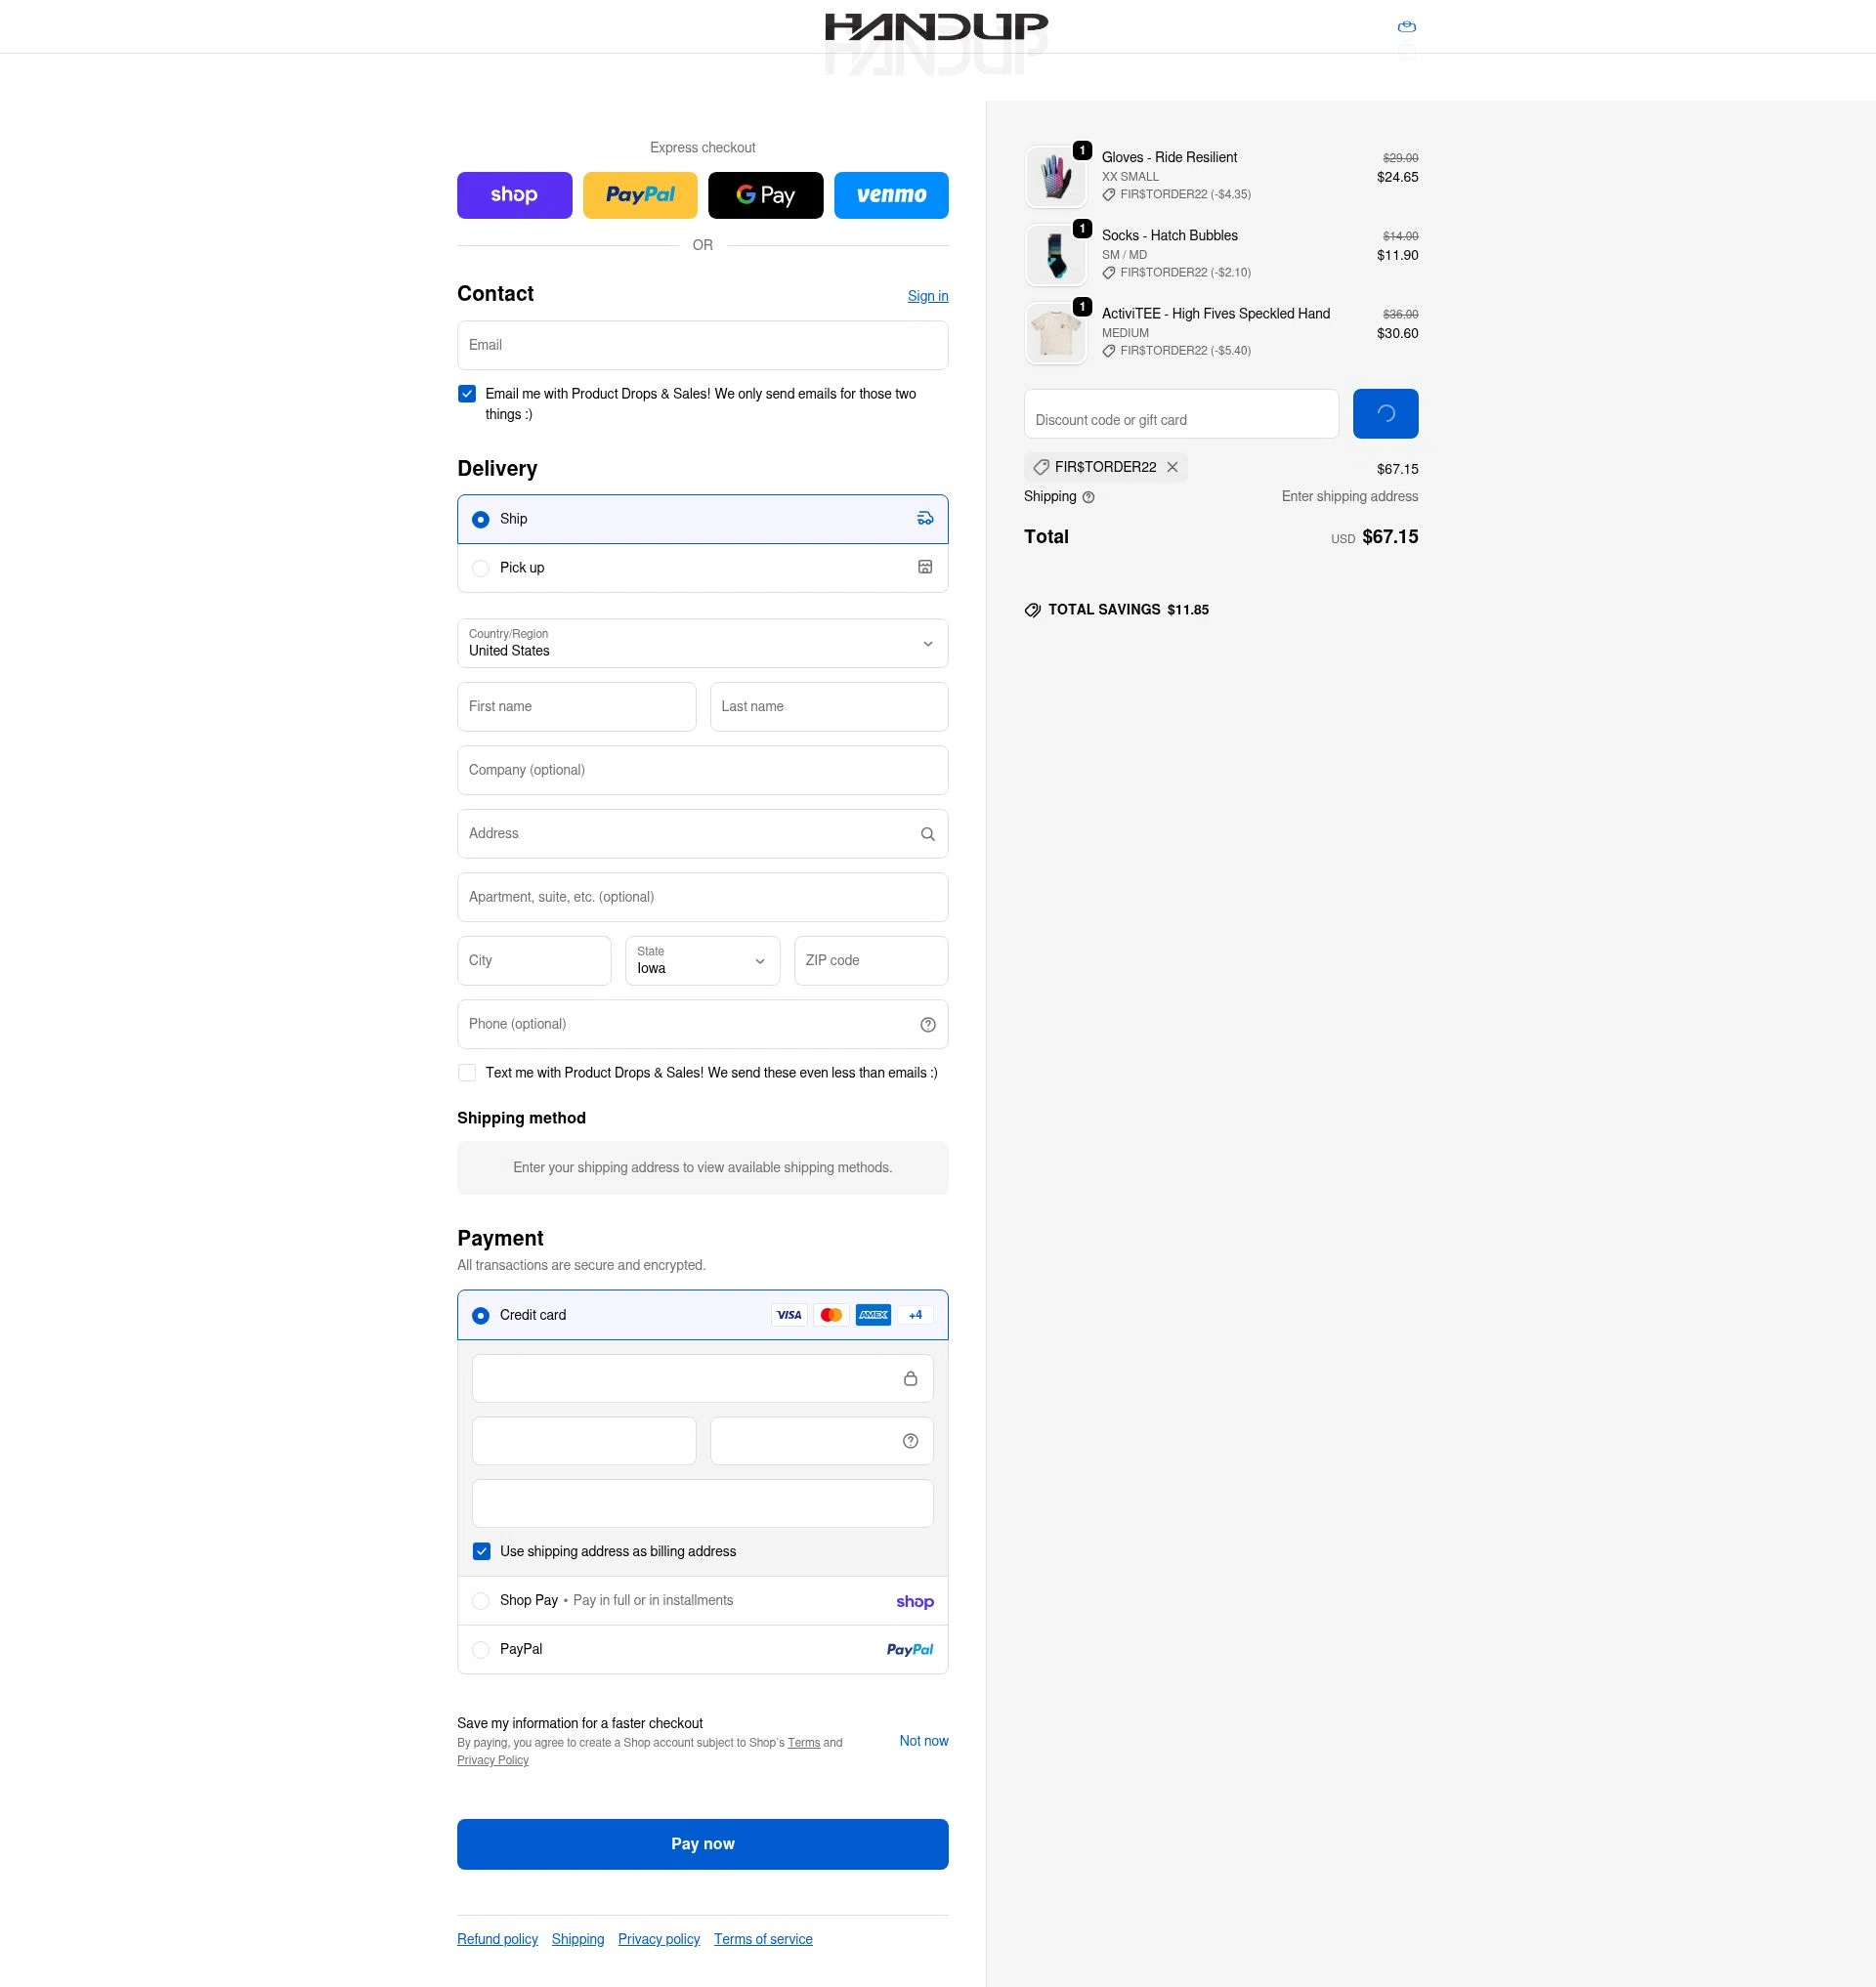1876x1987 pixels.
Task: Uncheck the Email me with Product Drops checkbox
Action: (x=466, y=393)
